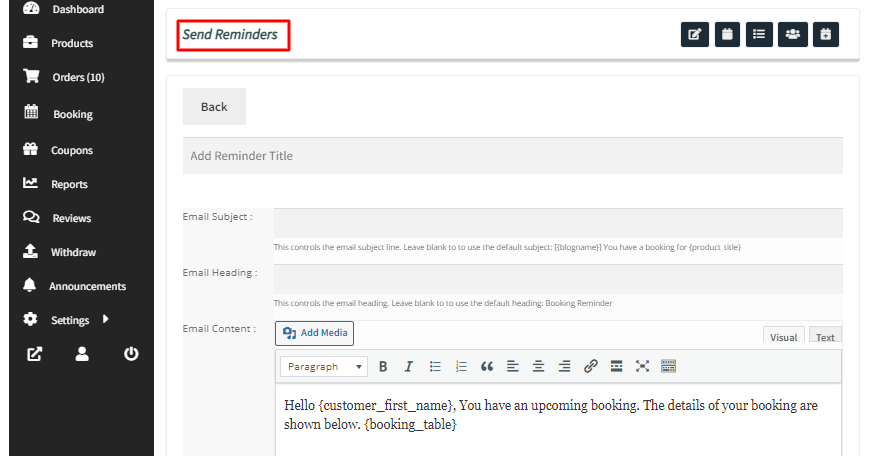
Task: Switch to the Visual editor tab
Action: tap(783, 336)
